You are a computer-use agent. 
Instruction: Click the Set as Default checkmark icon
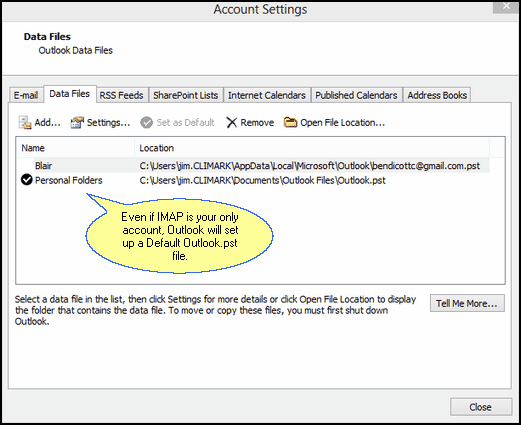click(146, 123)
